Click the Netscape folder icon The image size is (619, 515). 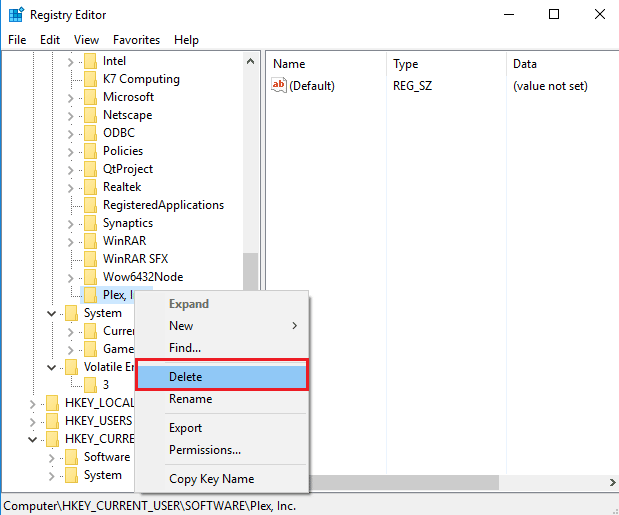tap(90, 115)
